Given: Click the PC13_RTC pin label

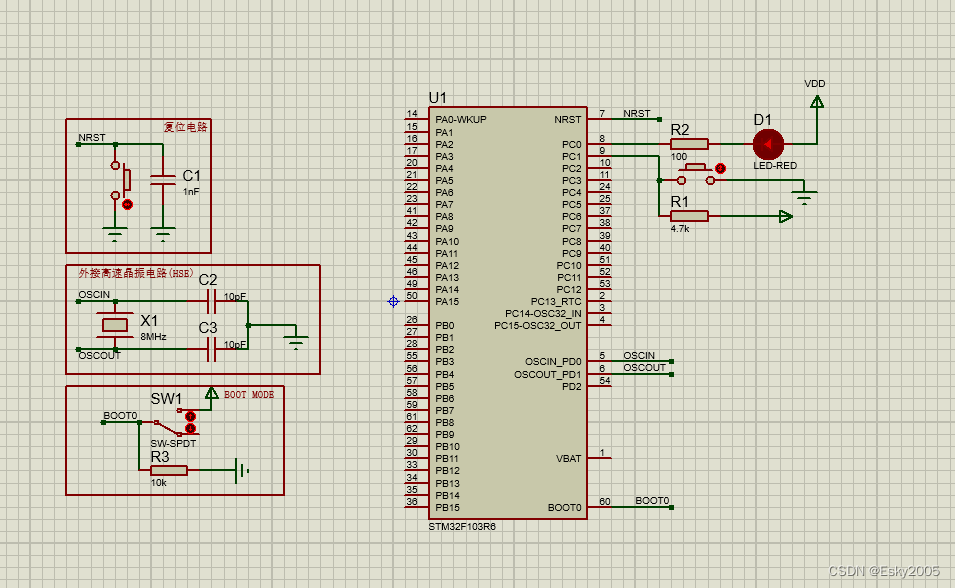Looking at the screenshot, I should (x=556, y=301).
